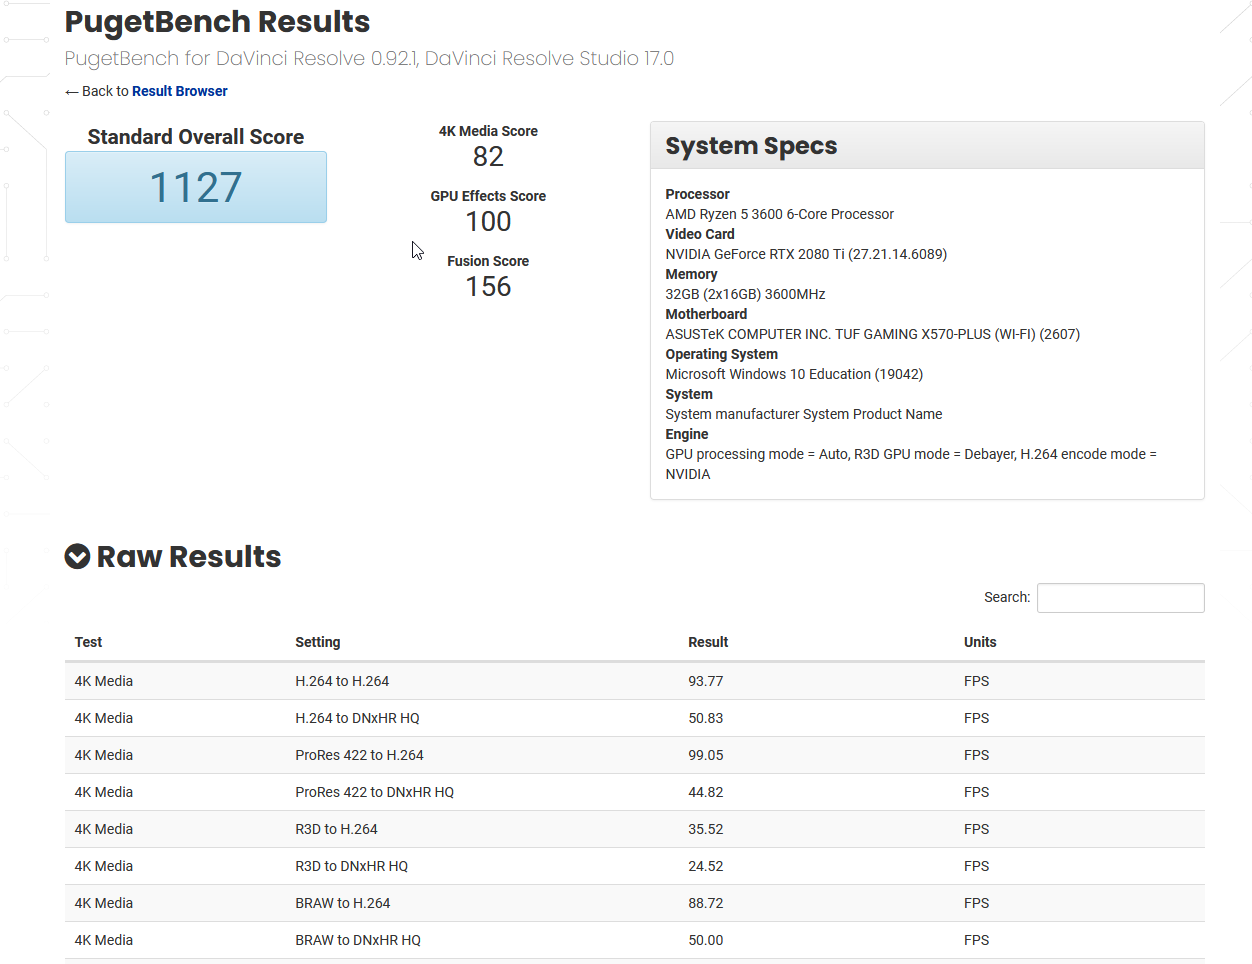Click the System Specs panel heading

click(751, 146)
